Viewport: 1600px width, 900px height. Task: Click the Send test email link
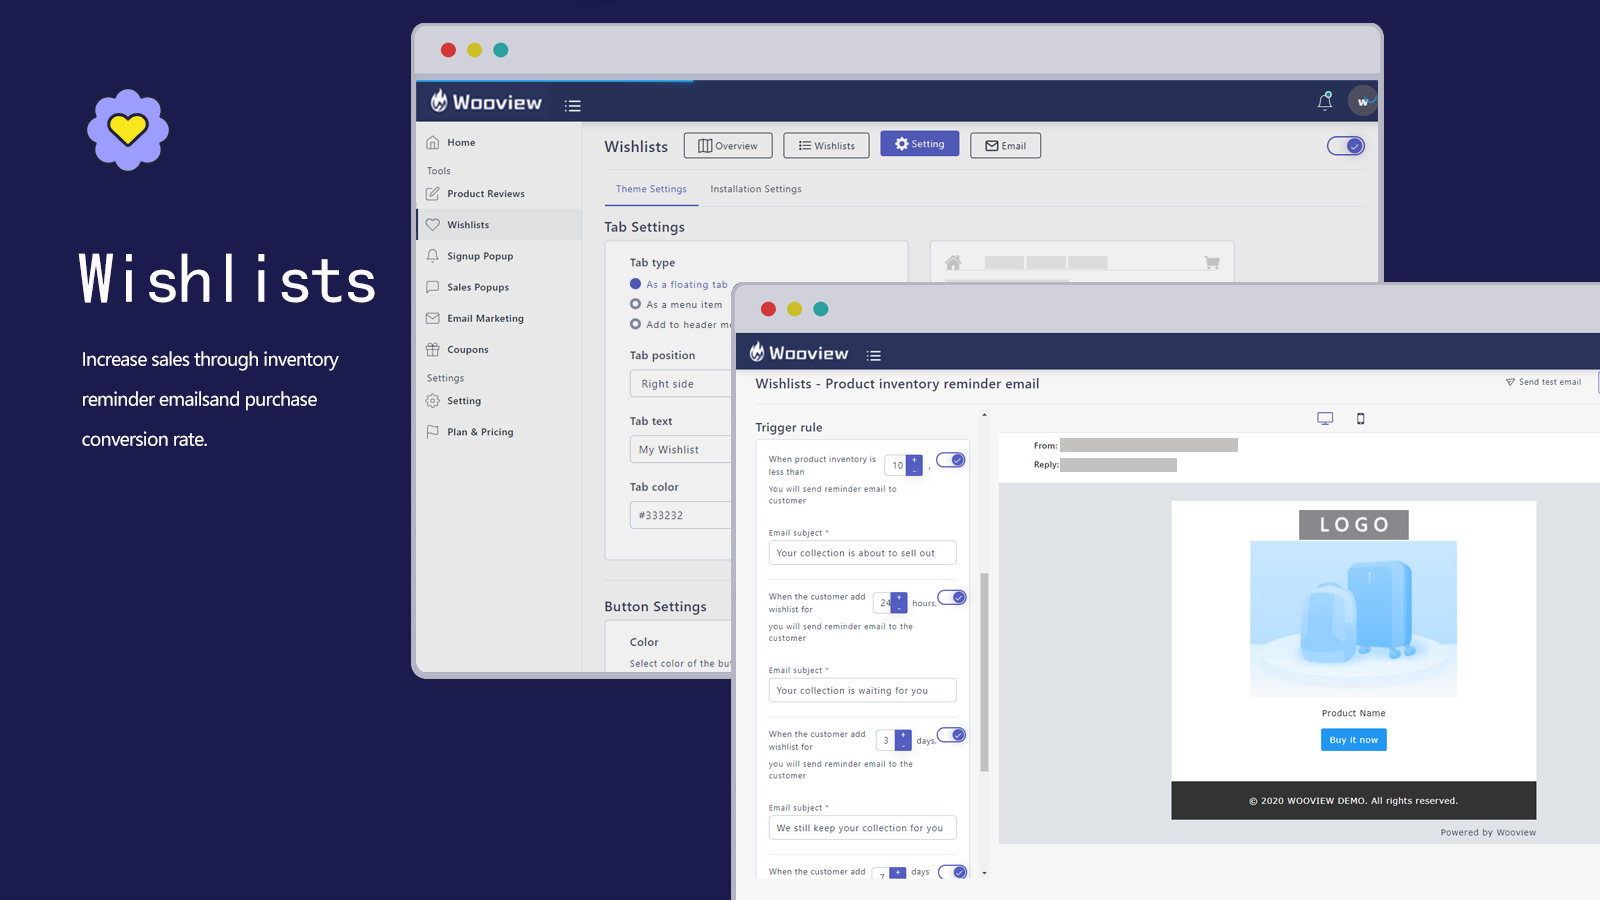1545,381
